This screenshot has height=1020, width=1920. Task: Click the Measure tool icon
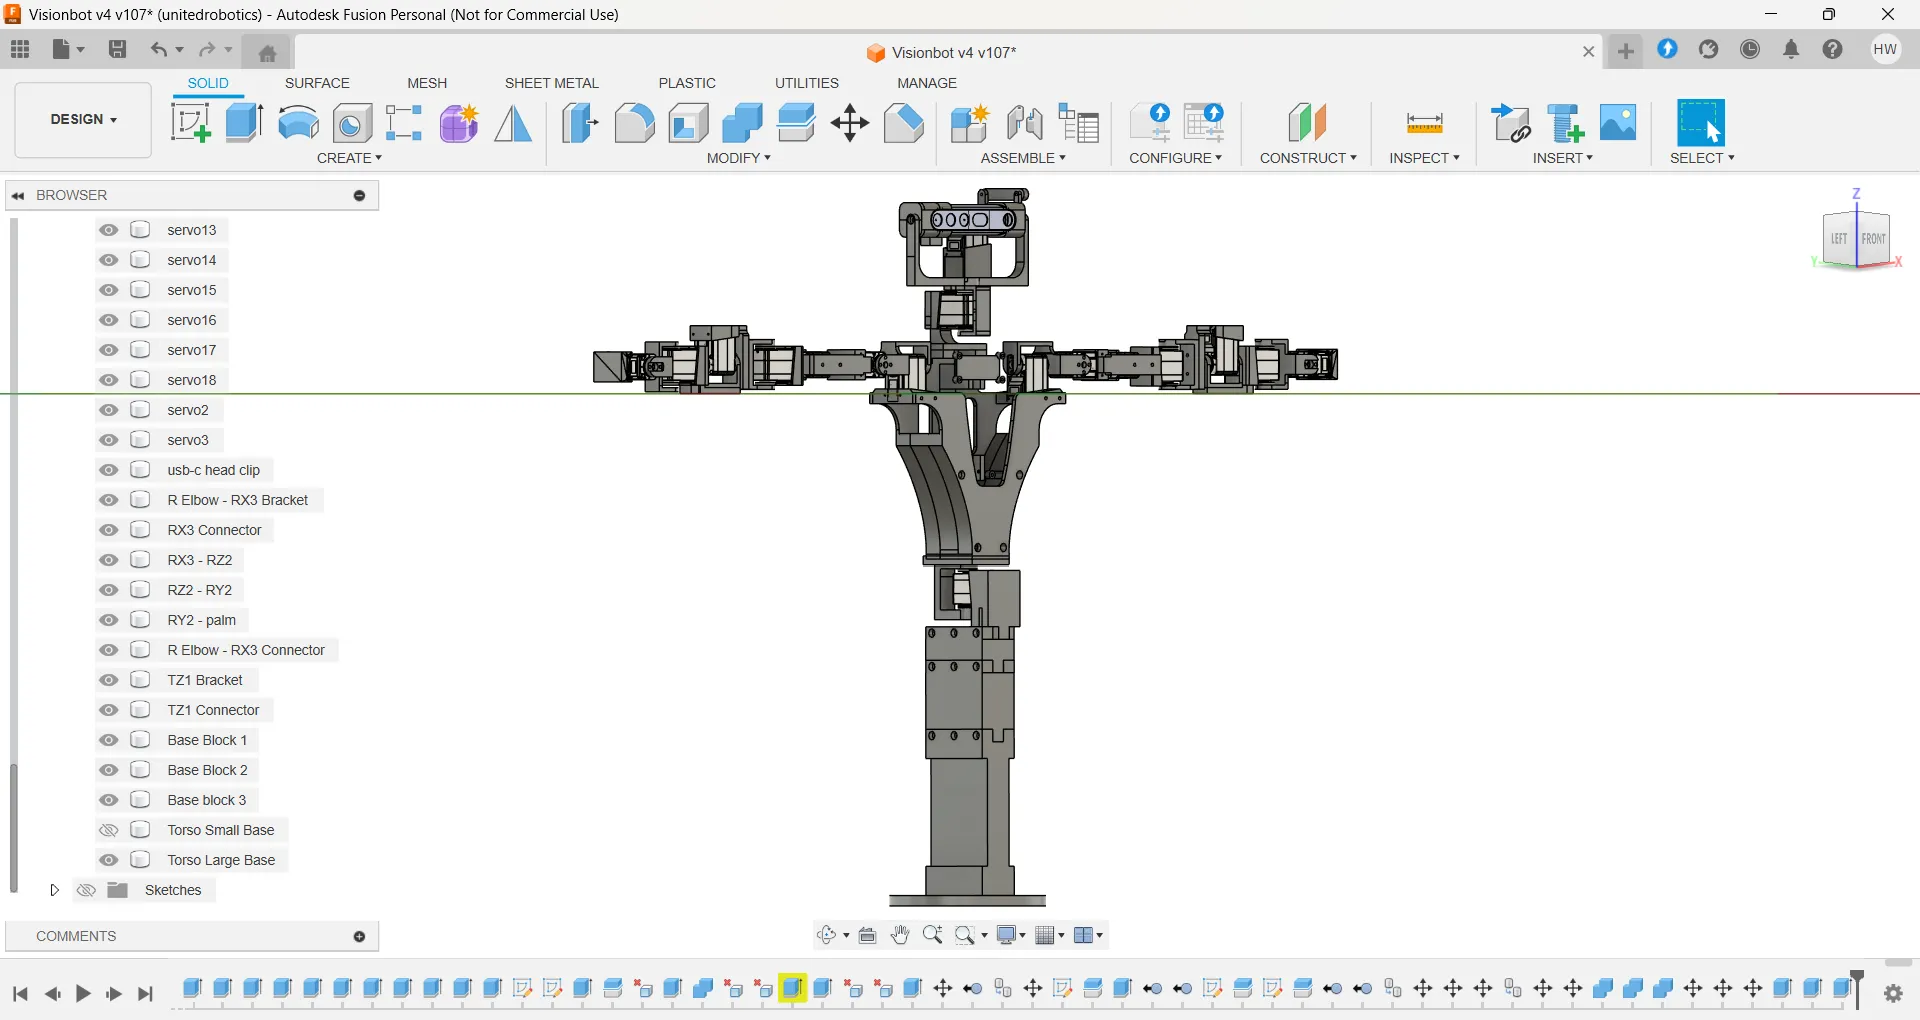(1424, 123)
